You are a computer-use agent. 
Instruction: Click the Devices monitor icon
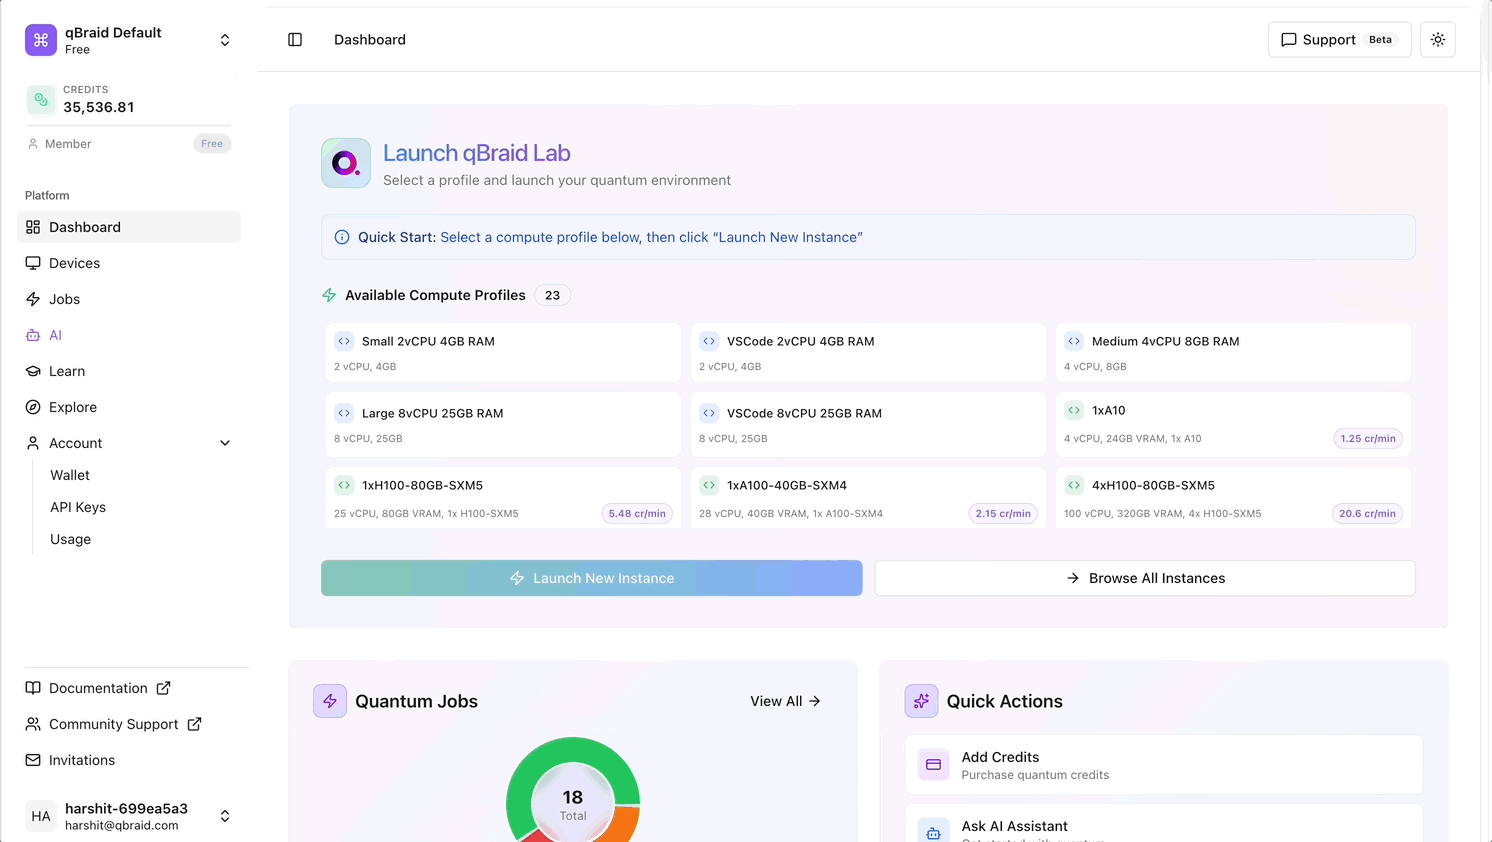pyautogui.click(x=33, y=263)
